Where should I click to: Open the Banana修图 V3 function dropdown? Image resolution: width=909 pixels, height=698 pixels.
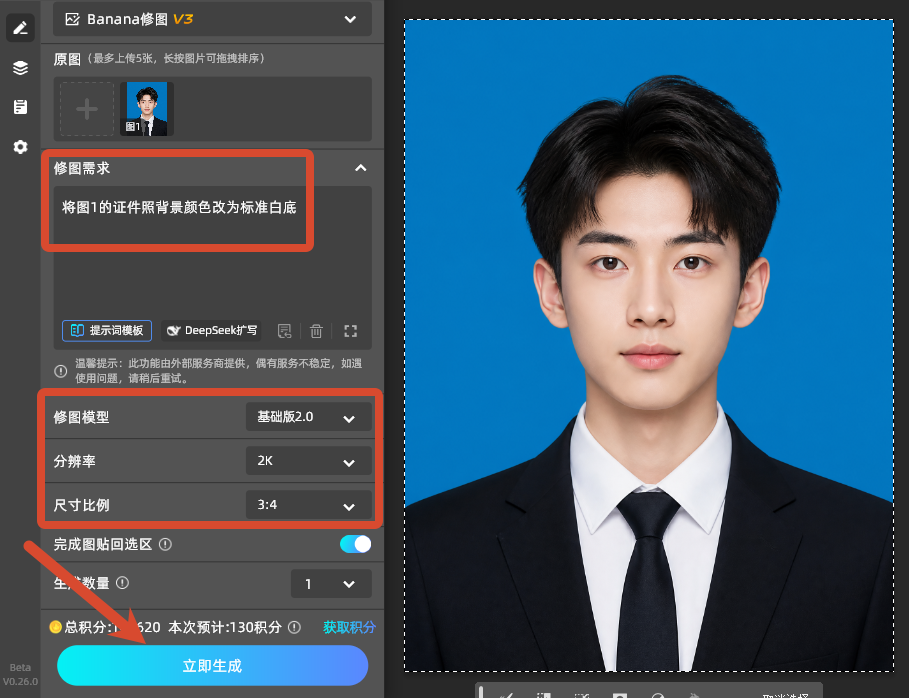point(212,19)
